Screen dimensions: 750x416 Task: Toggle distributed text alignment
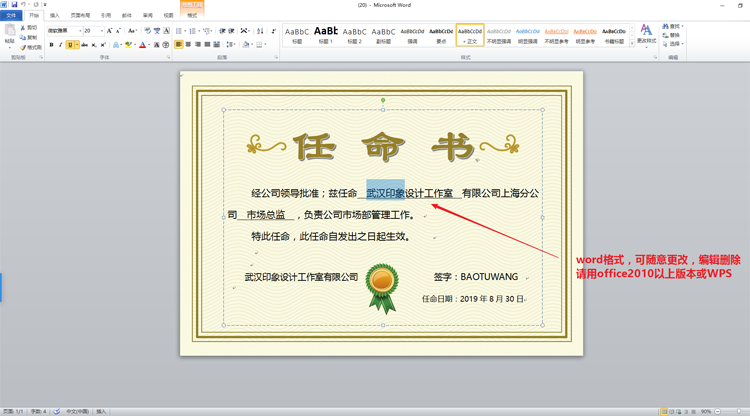point(217,44)
